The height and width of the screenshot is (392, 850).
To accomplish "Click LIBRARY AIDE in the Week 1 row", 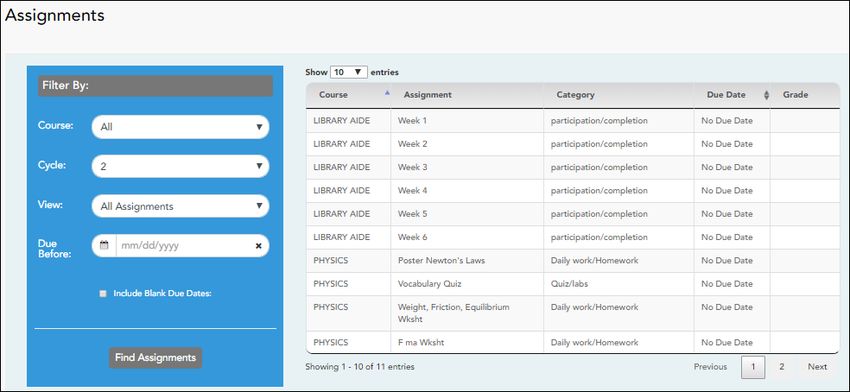I will click(x=342, y=121).
